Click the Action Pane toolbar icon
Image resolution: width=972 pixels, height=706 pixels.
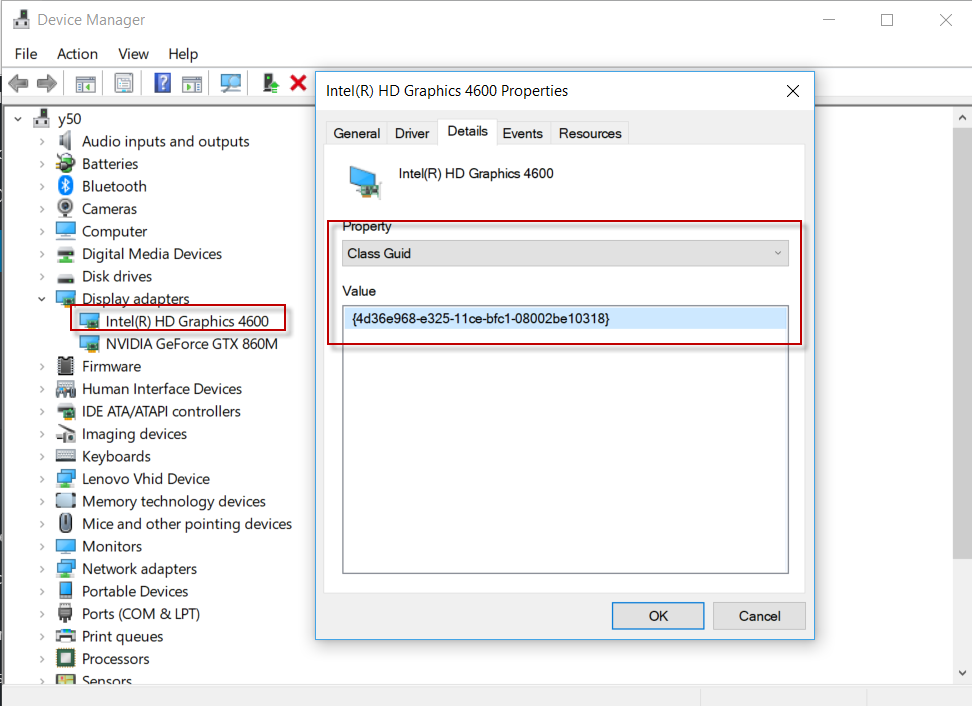coord(192,83)
